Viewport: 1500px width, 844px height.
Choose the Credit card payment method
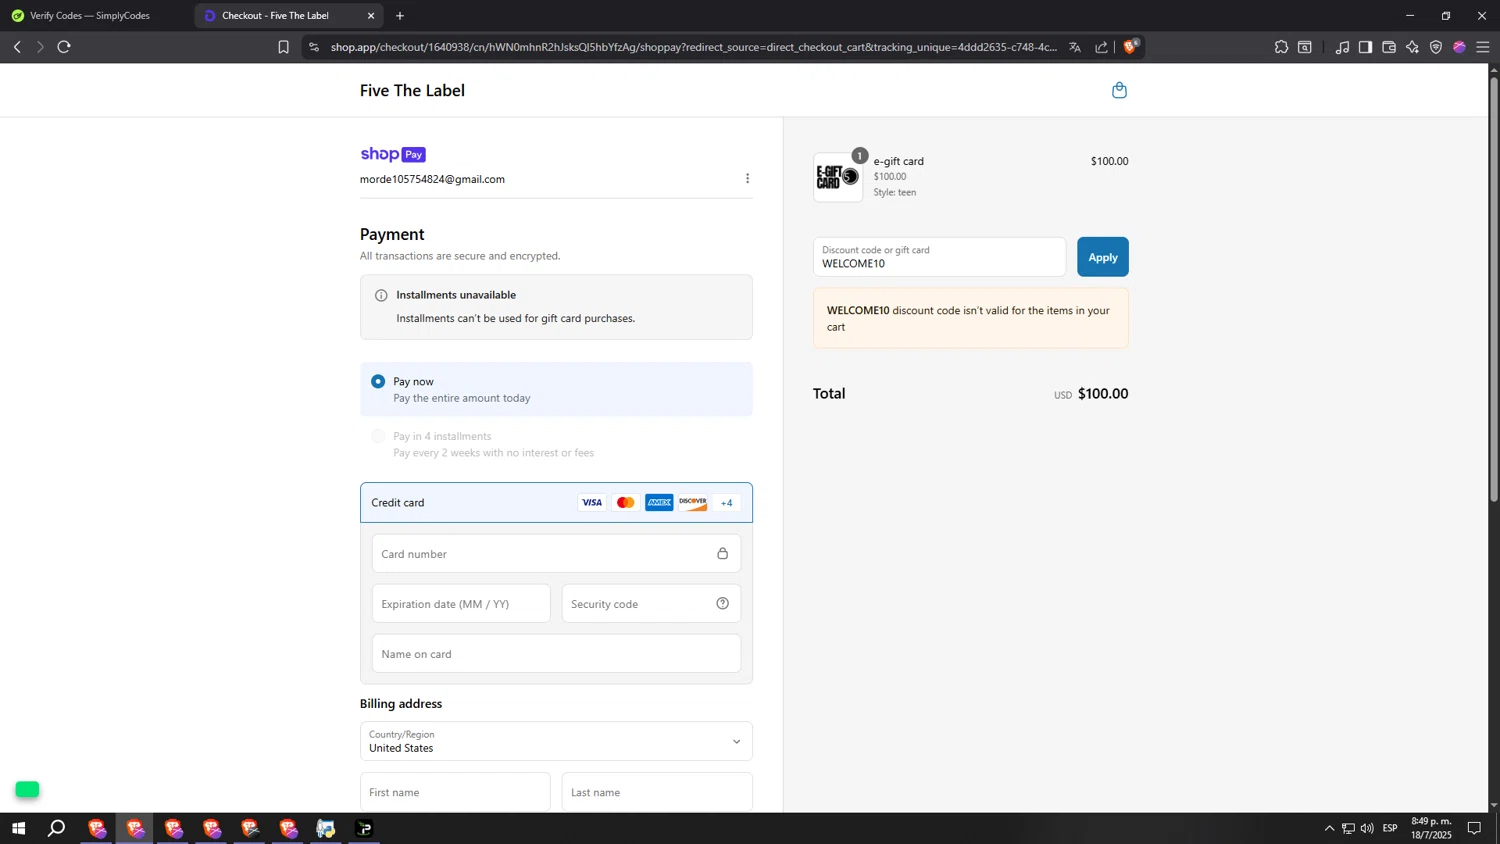point(556,503)
